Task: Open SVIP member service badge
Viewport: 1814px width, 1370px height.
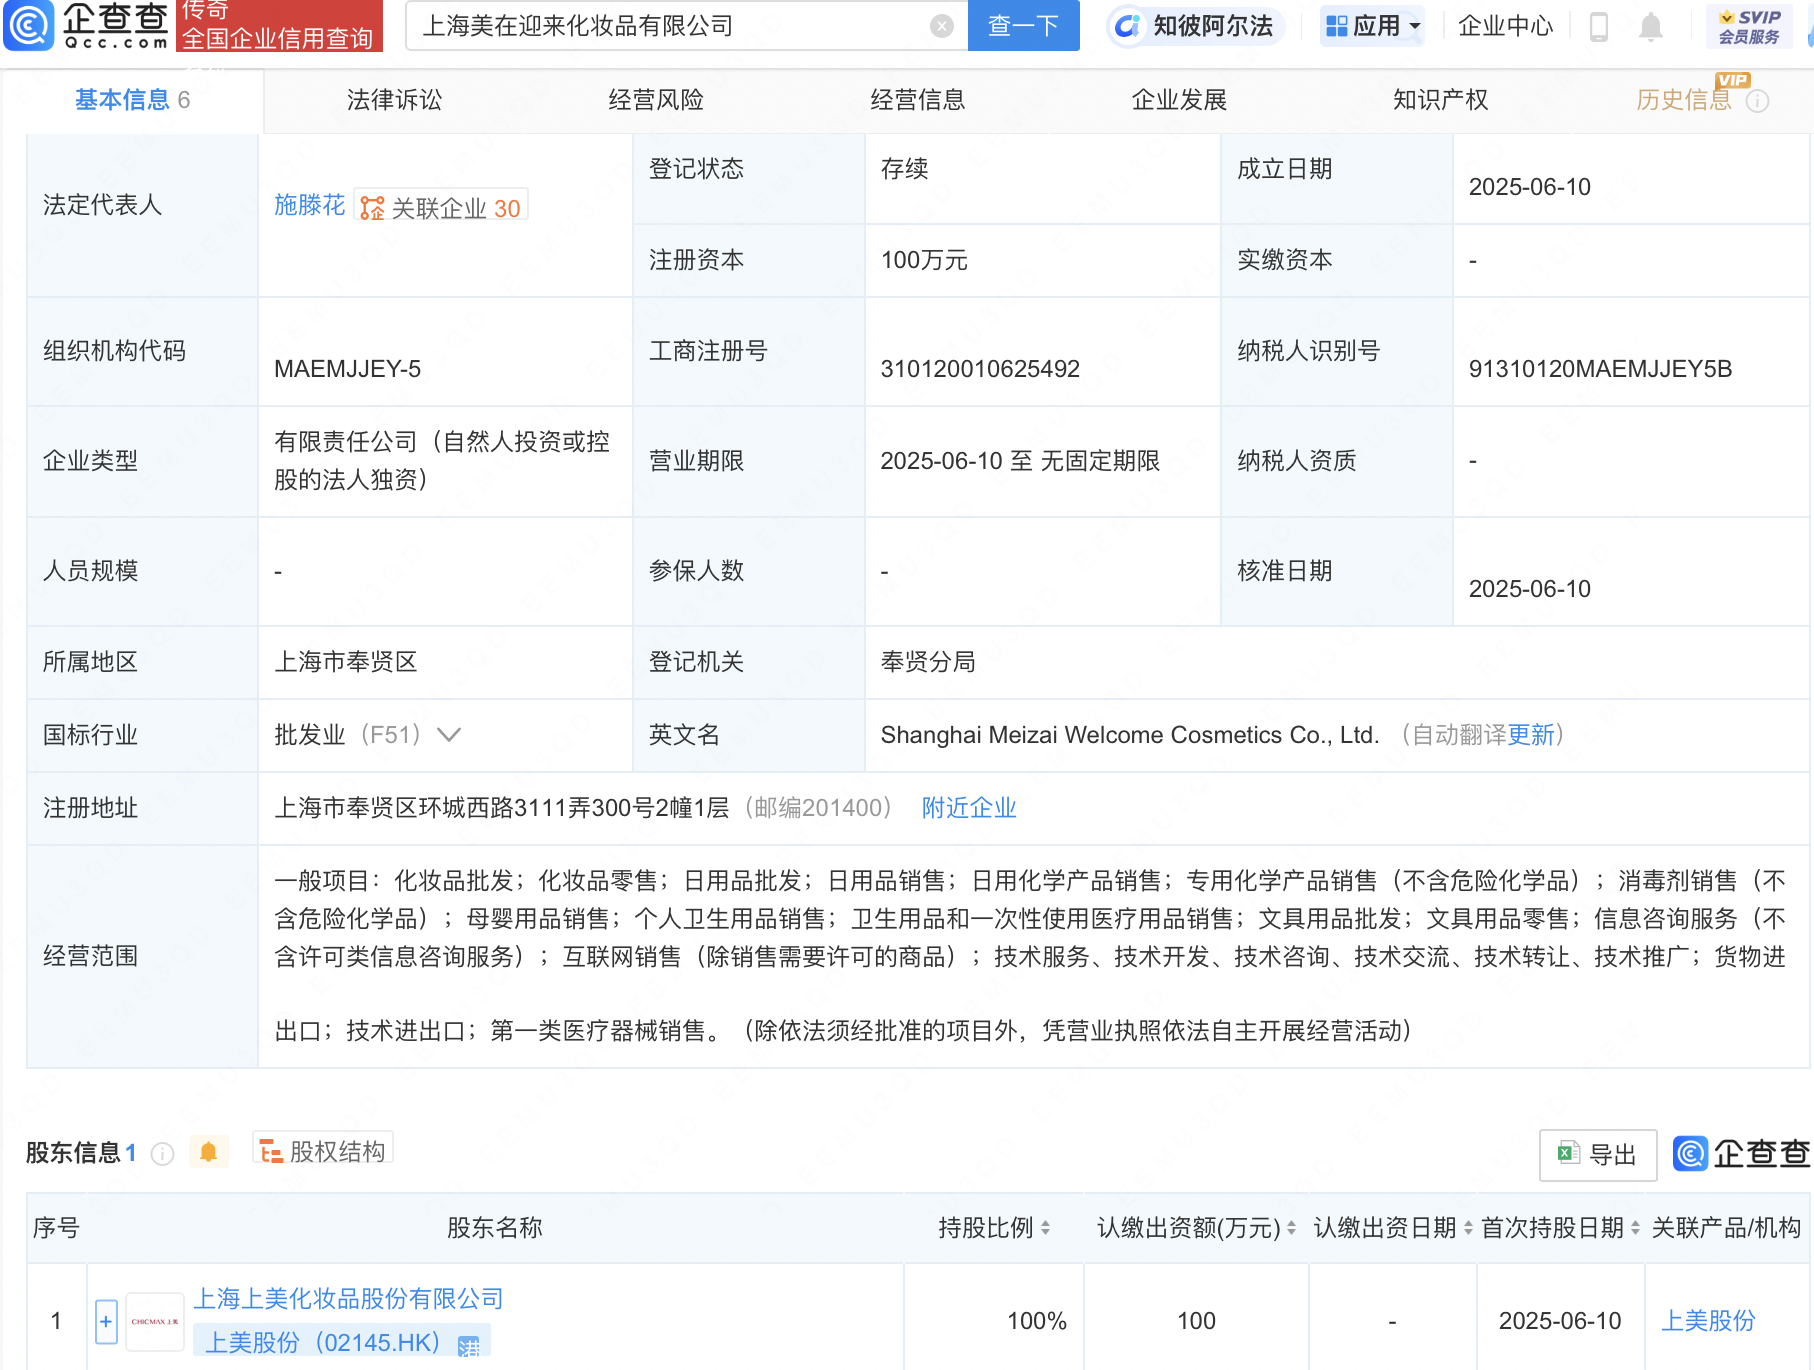Action: (1748, 26)
